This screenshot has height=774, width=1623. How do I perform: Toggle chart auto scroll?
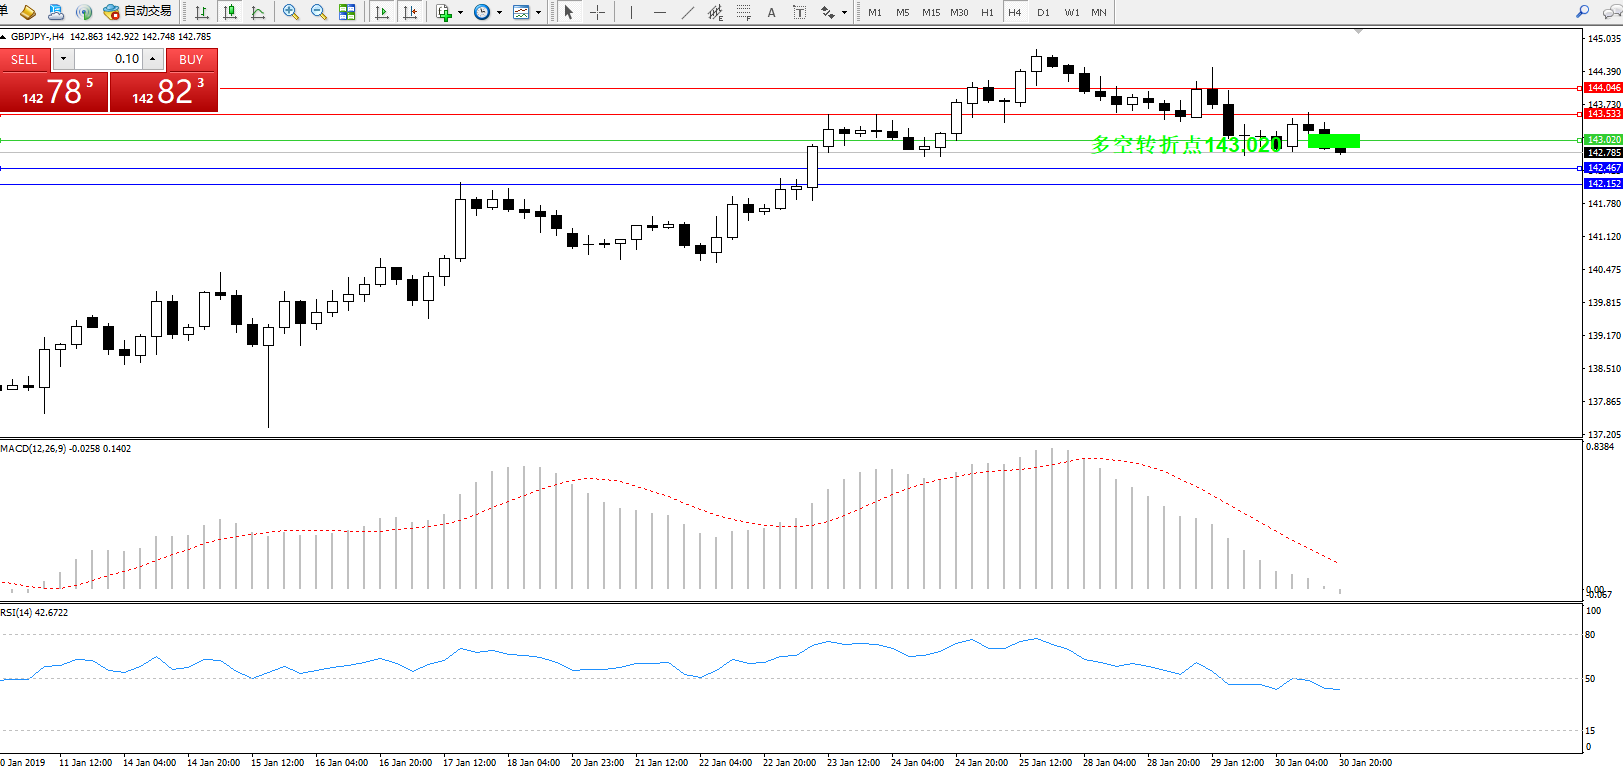pos(382,12)
